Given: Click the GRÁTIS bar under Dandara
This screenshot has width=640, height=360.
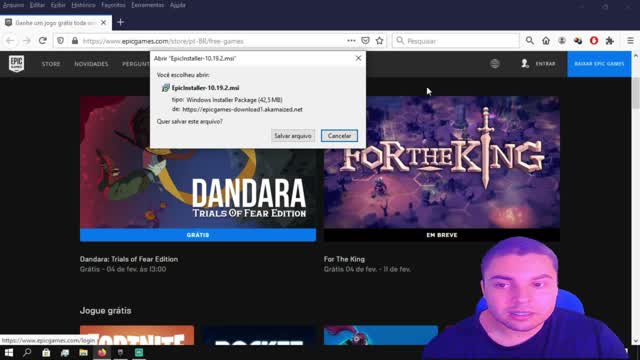Looking at the screenshot, I should [x=198, y=235].
